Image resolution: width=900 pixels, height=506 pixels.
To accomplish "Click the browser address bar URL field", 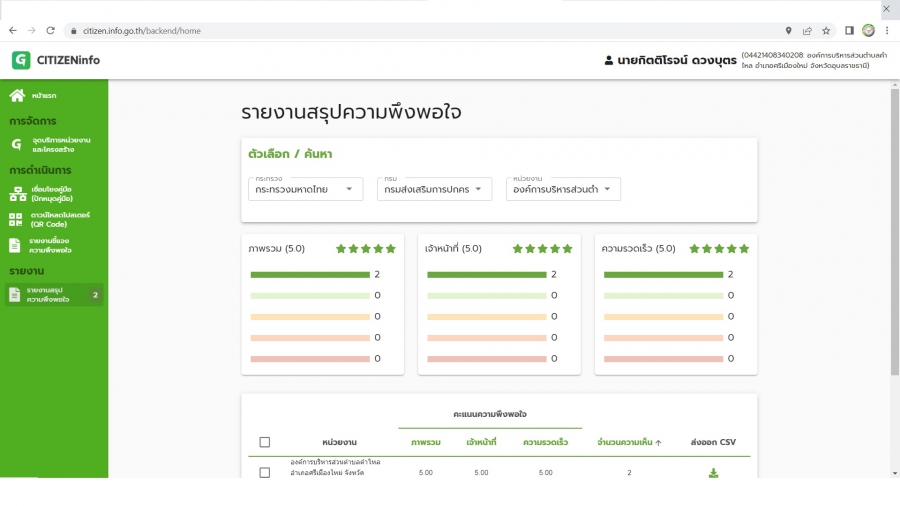I will pos(400,31).
